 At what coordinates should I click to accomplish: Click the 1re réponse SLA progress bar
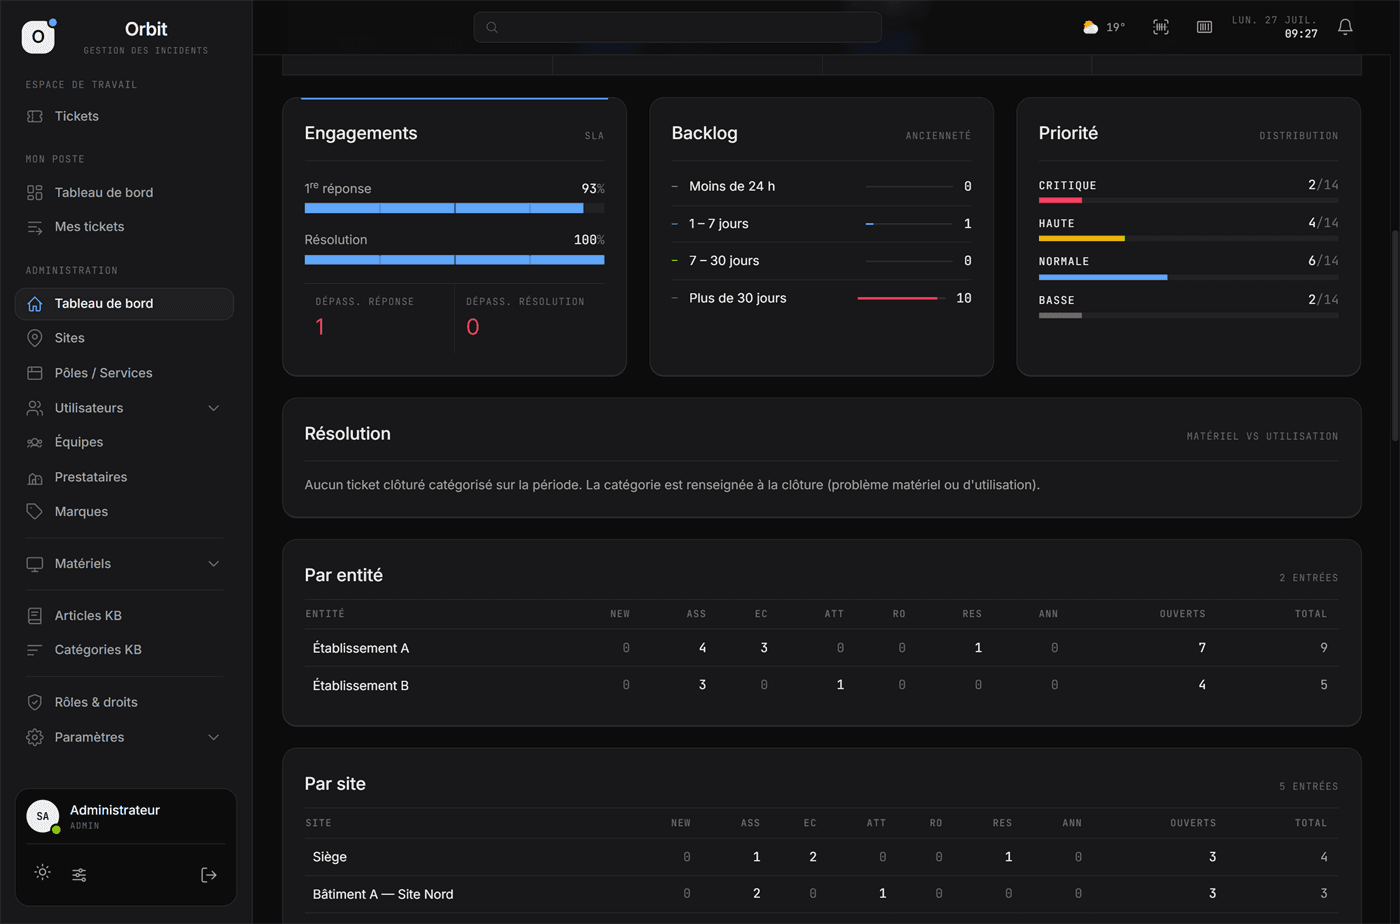(454, 208)
